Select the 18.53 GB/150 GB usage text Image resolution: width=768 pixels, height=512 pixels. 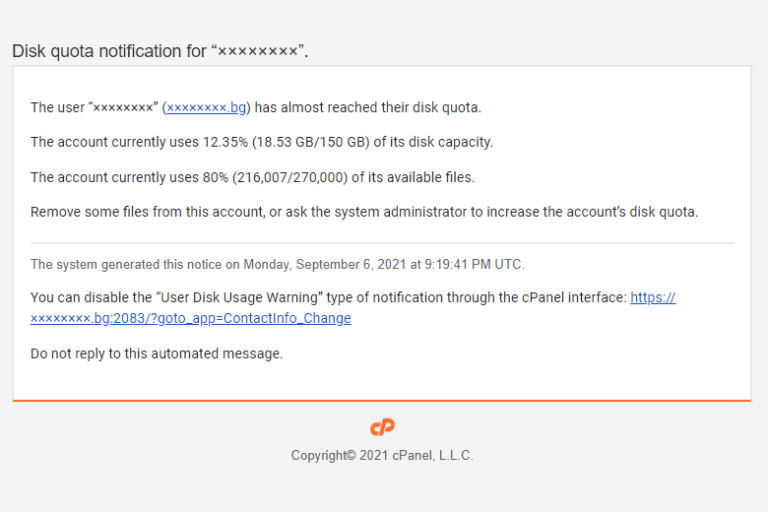(311, 142)
